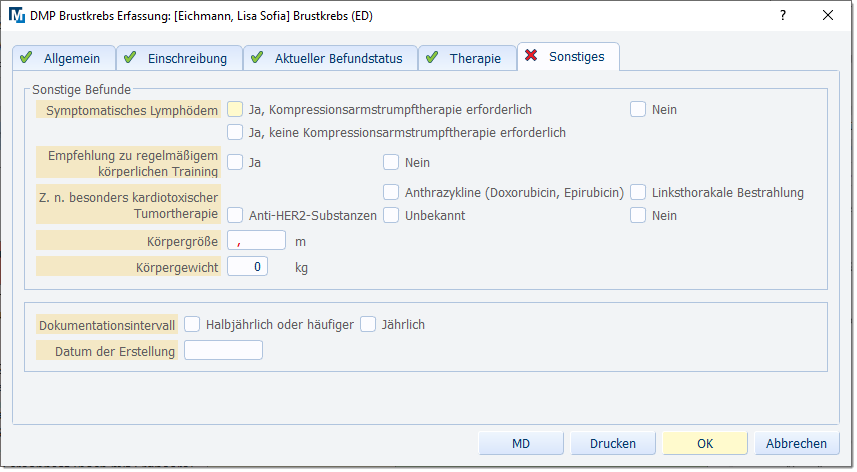The height and width of the screenshot is (472, 857).
Task: Click the Dokumentationsintervall label
Action: 107,325
